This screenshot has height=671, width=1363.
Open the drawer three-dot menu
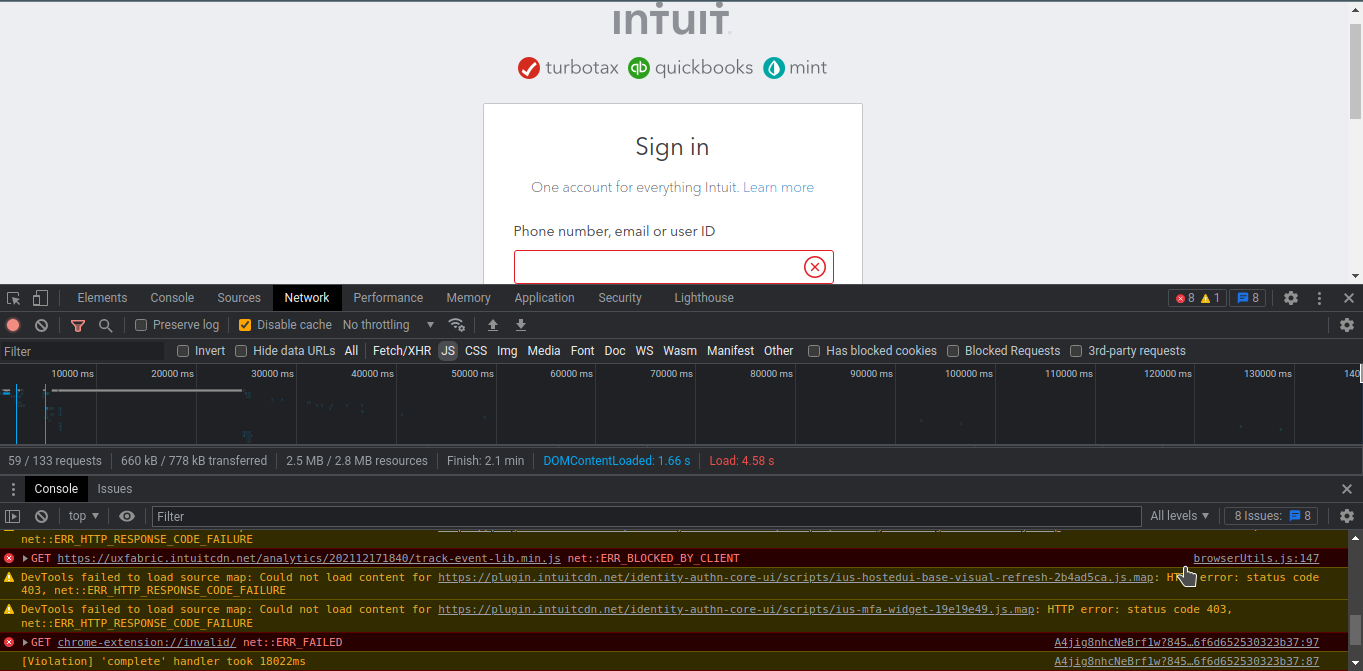[13, 489]
